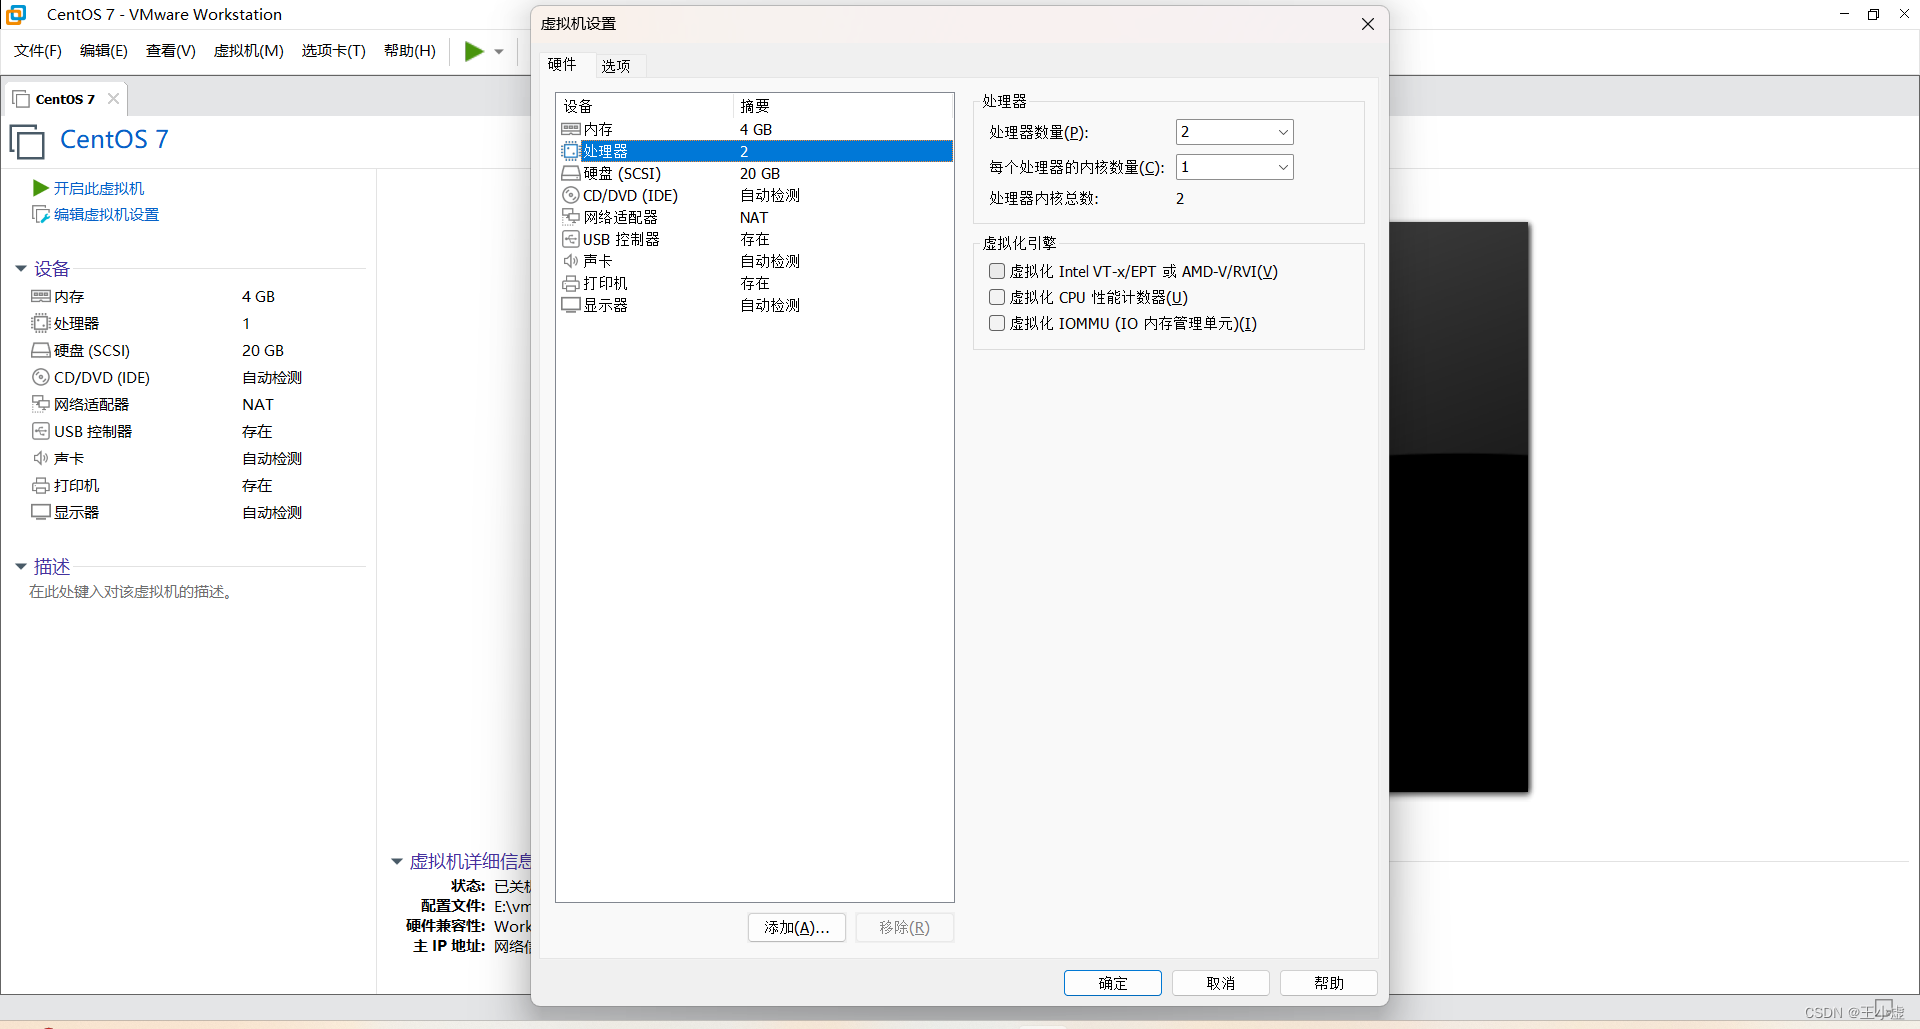
Task: Select the CentOS 7 VM tab
Action: pos(65,99)
